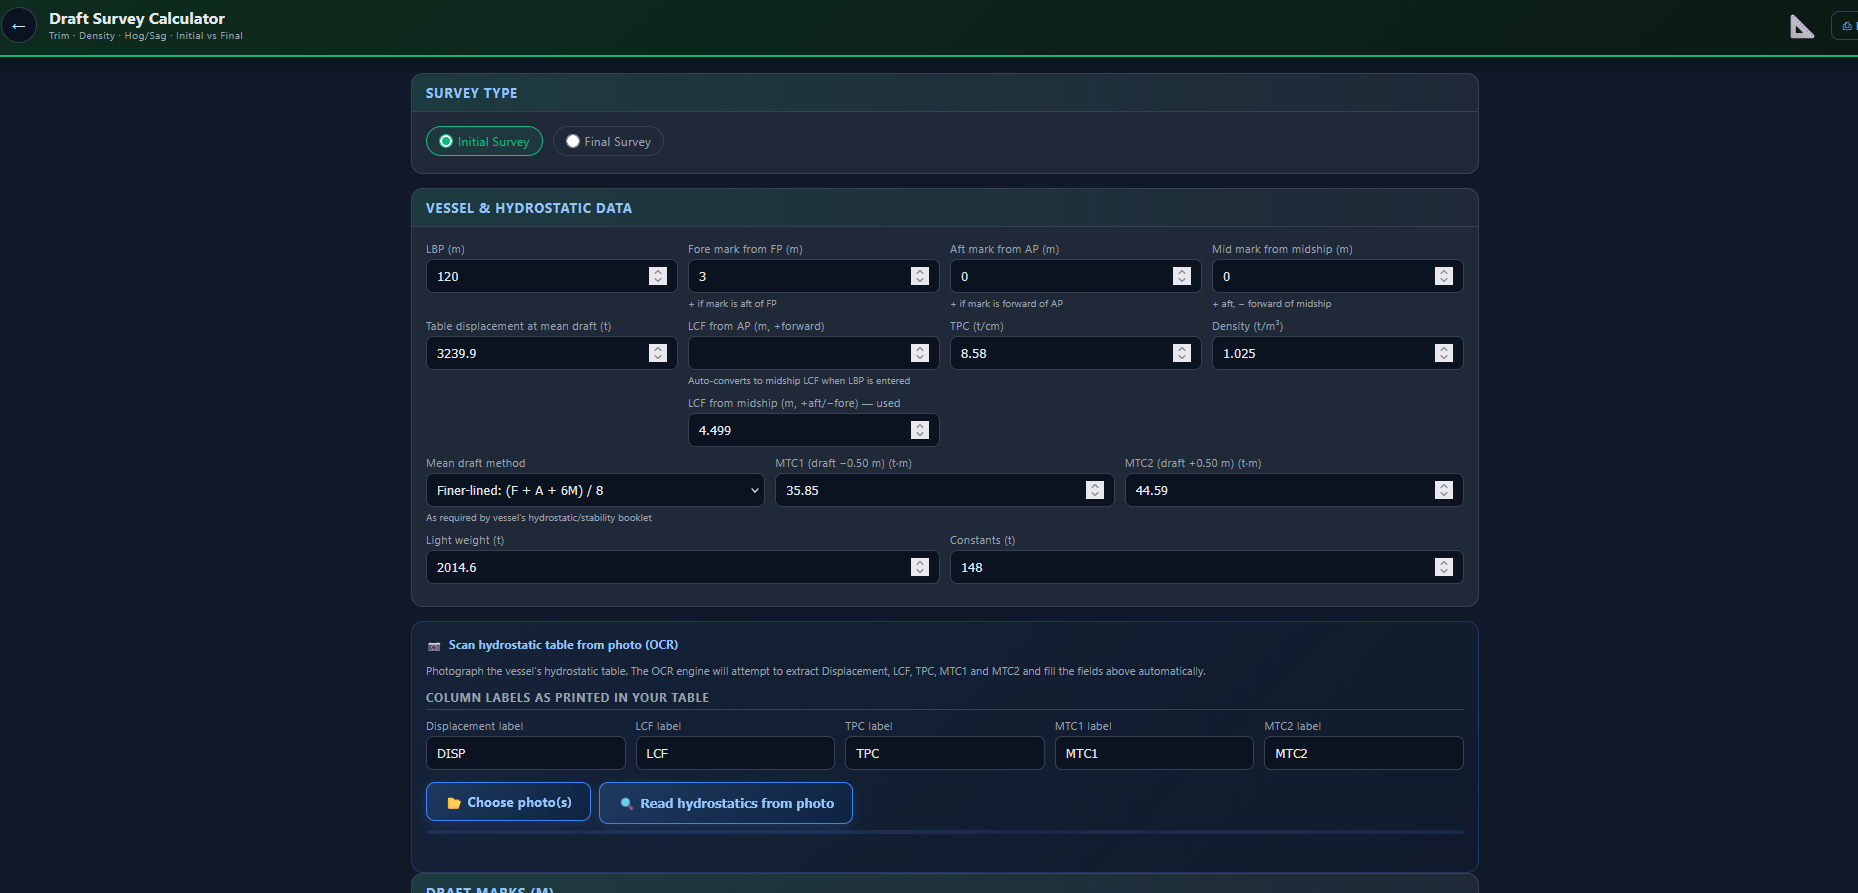Use the Fore mark from FP stepper
The image size is (1858, 893).
pos(919,276)
